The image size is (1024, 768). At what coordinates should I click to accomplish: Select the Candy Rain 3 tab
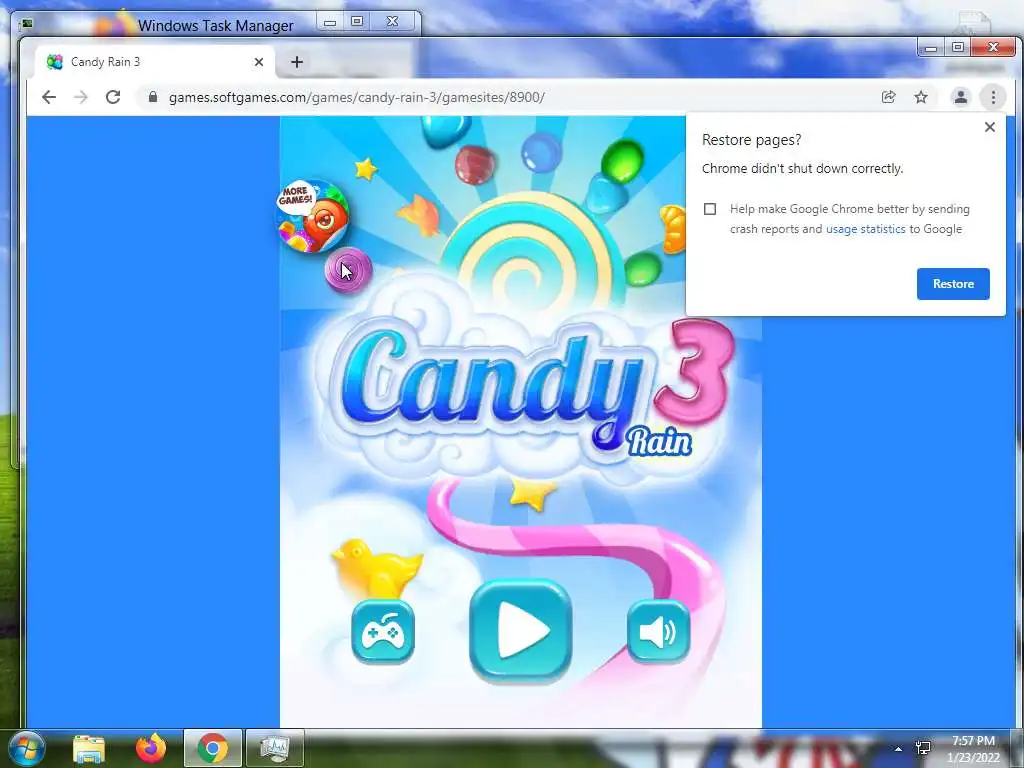[x=153, y=62]
